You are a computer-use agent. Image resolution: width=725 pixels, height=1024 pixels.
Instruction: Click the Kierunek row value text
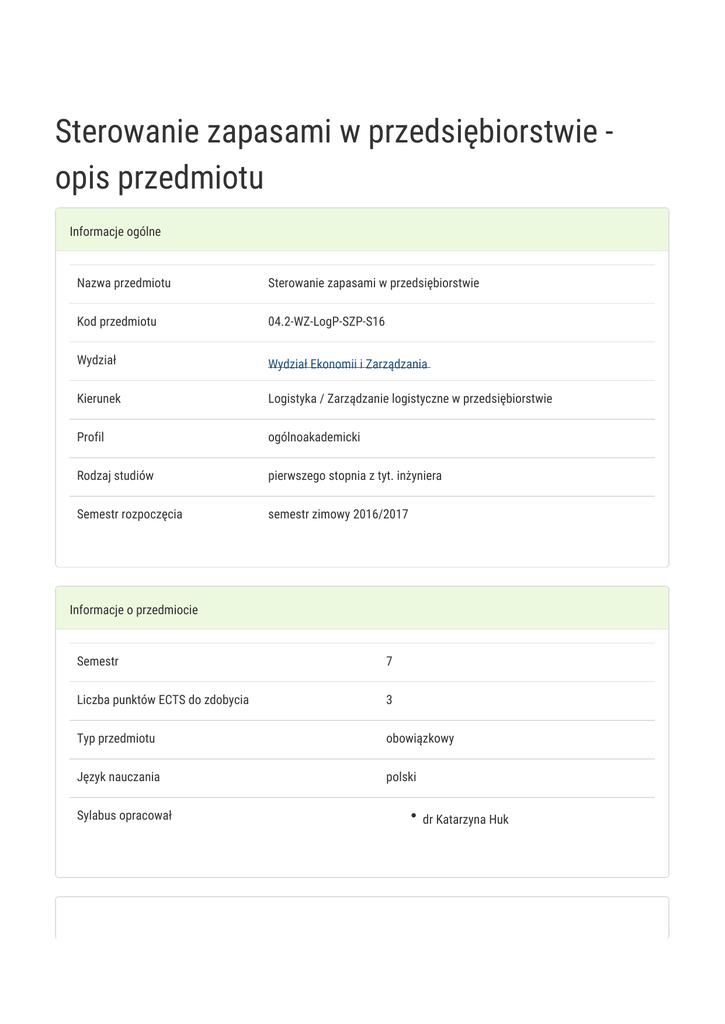410,399
